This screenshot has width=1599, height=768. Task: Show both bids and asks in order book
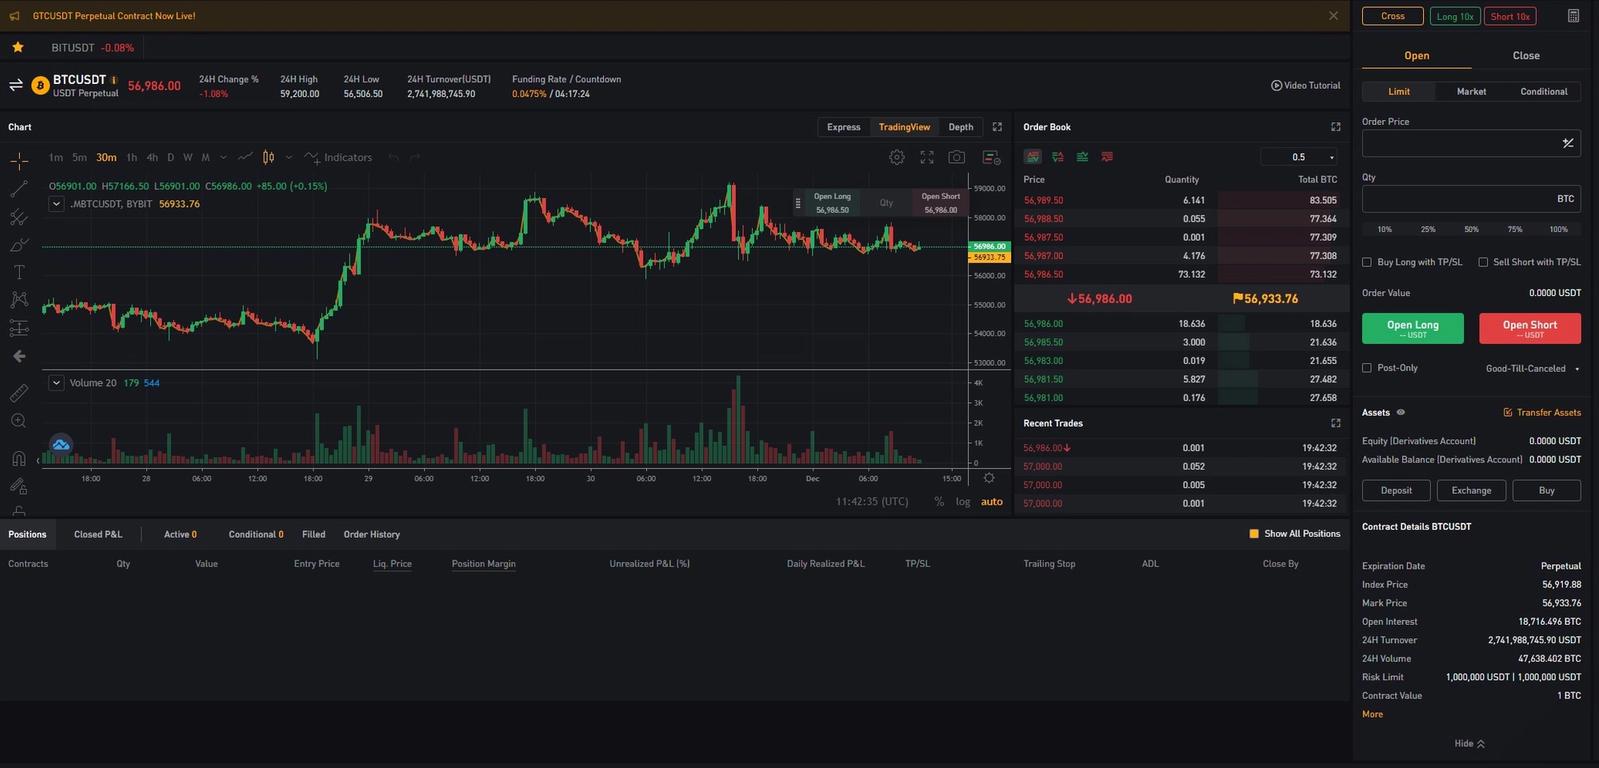tap(1033, 157)
